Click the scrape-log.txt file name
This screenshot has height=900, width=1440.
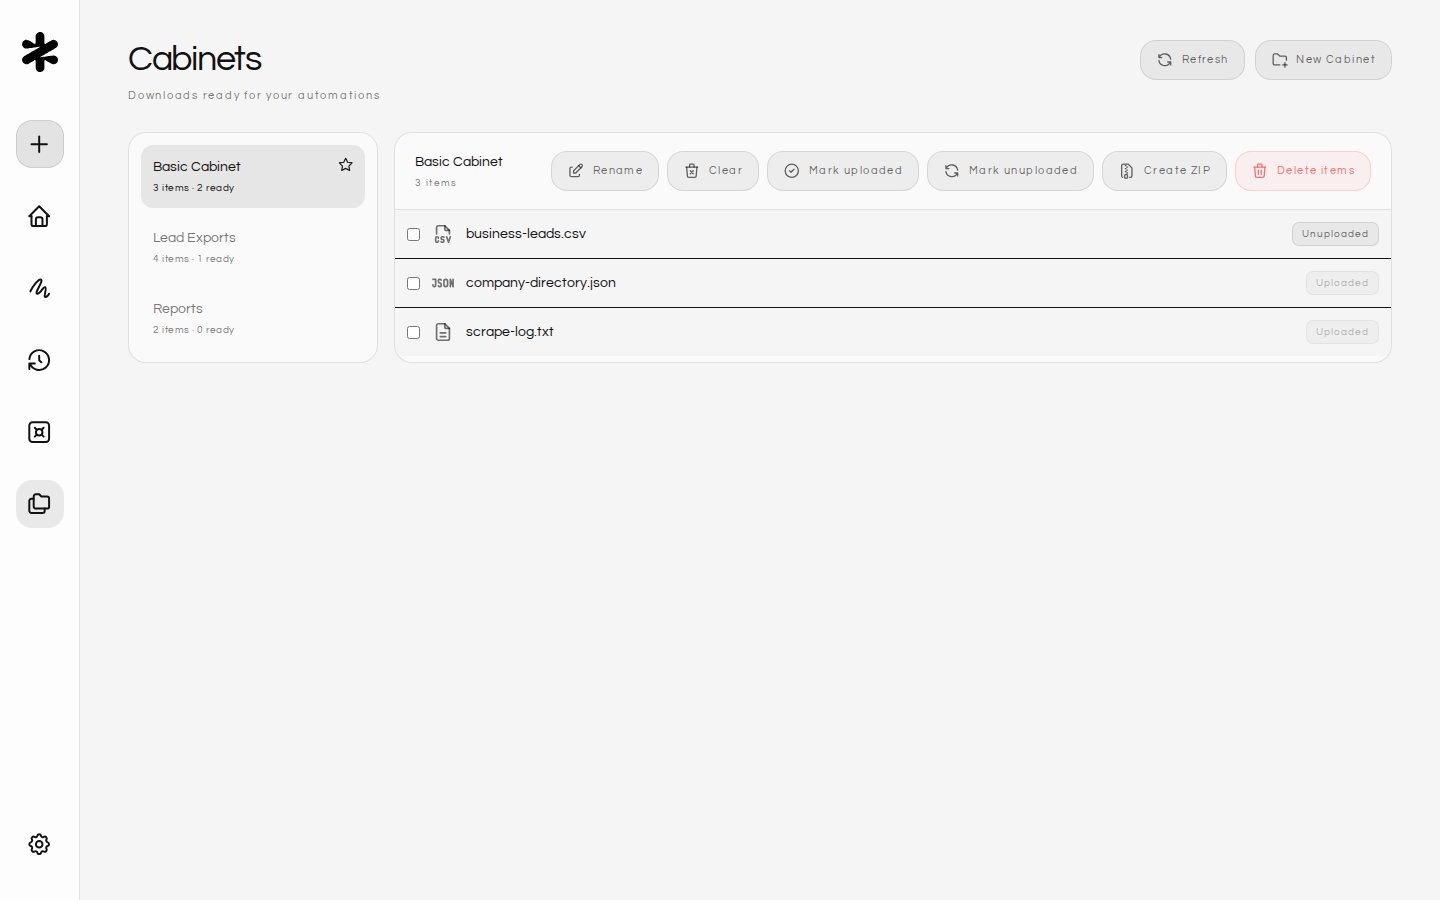coord(510,332)
